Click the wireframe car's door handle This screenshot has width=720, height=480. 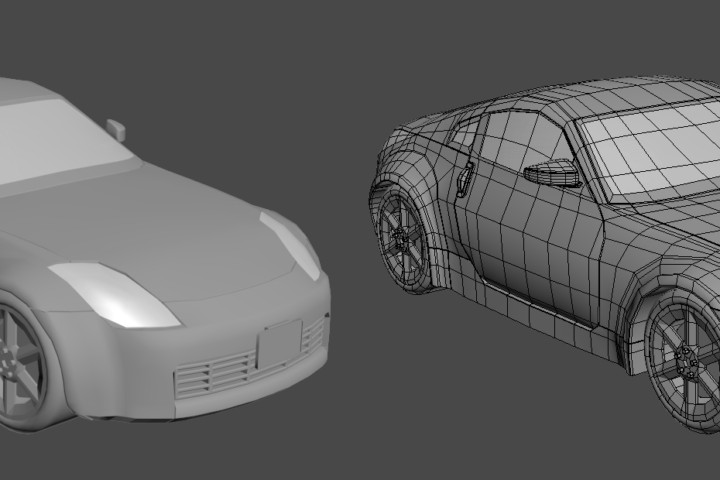(466, 178)
